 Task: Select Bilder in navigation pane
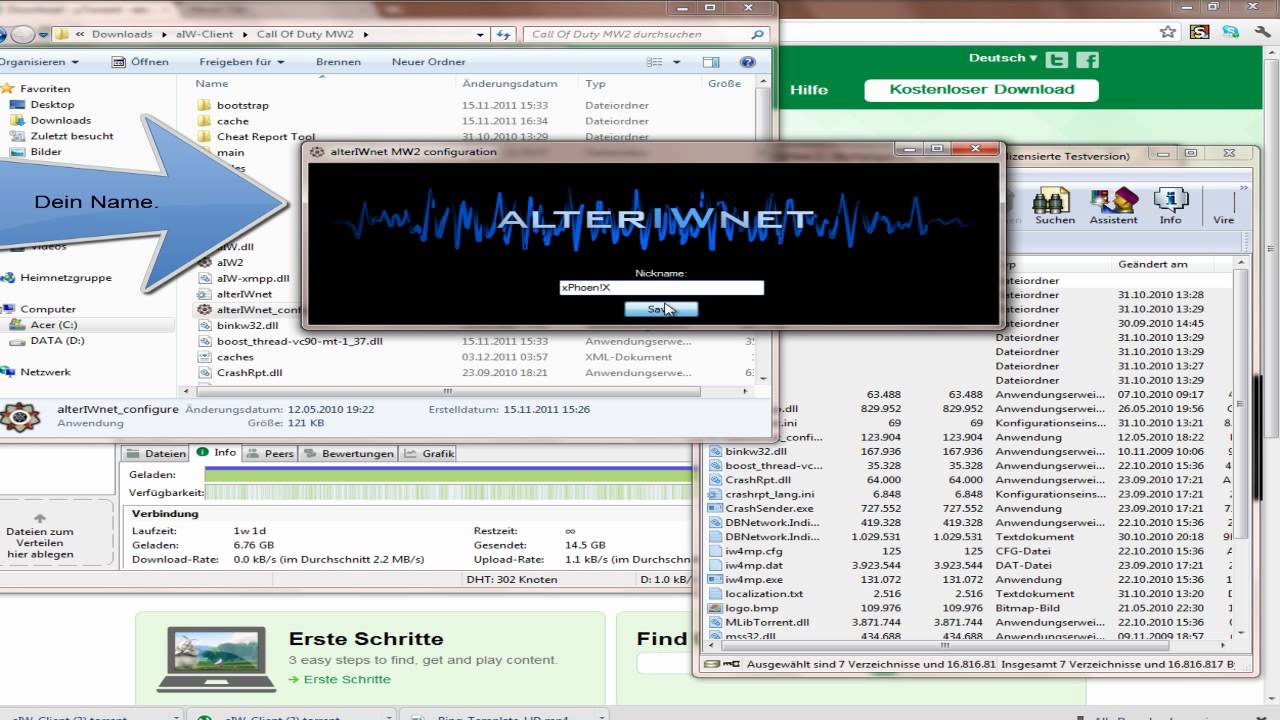click(x=46, y=152)
